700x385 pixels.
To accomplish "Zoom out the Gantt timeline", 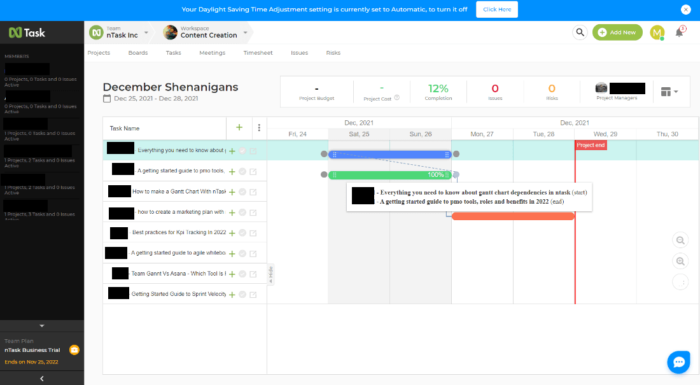I will click(680, 240).
